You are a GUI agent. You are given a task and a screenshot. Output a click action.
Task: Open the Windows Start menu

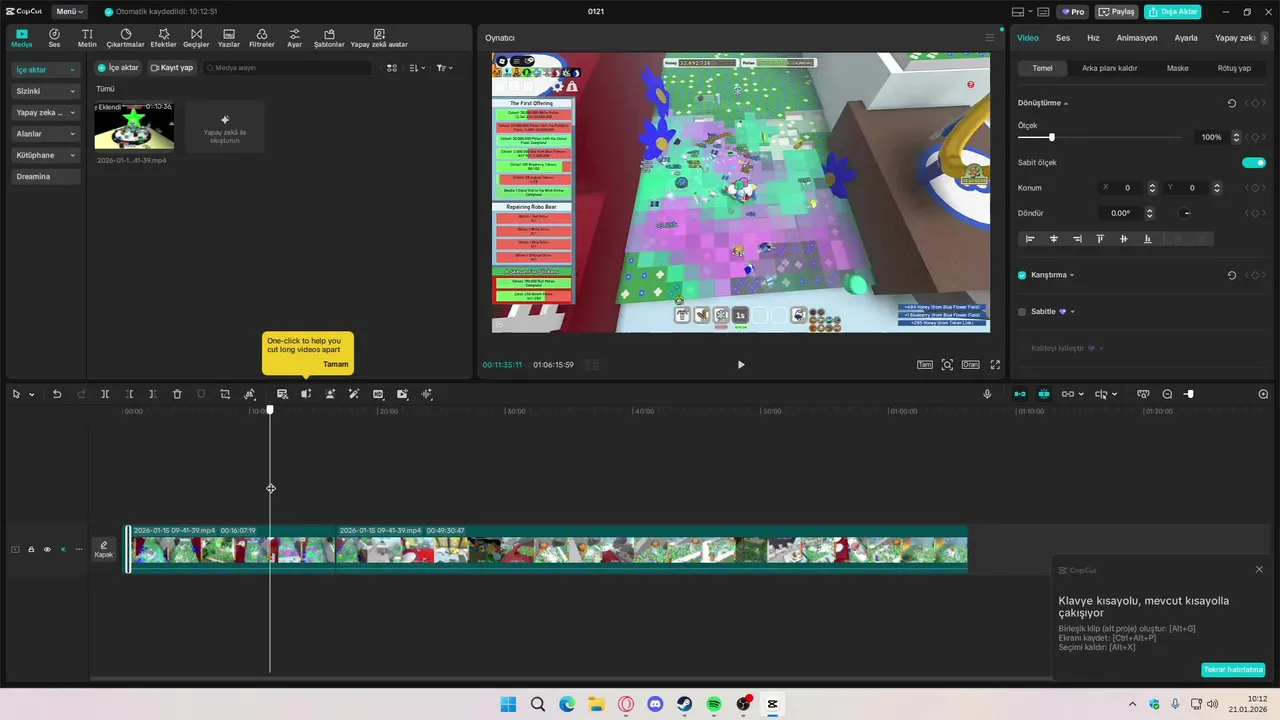pos(508,704)
